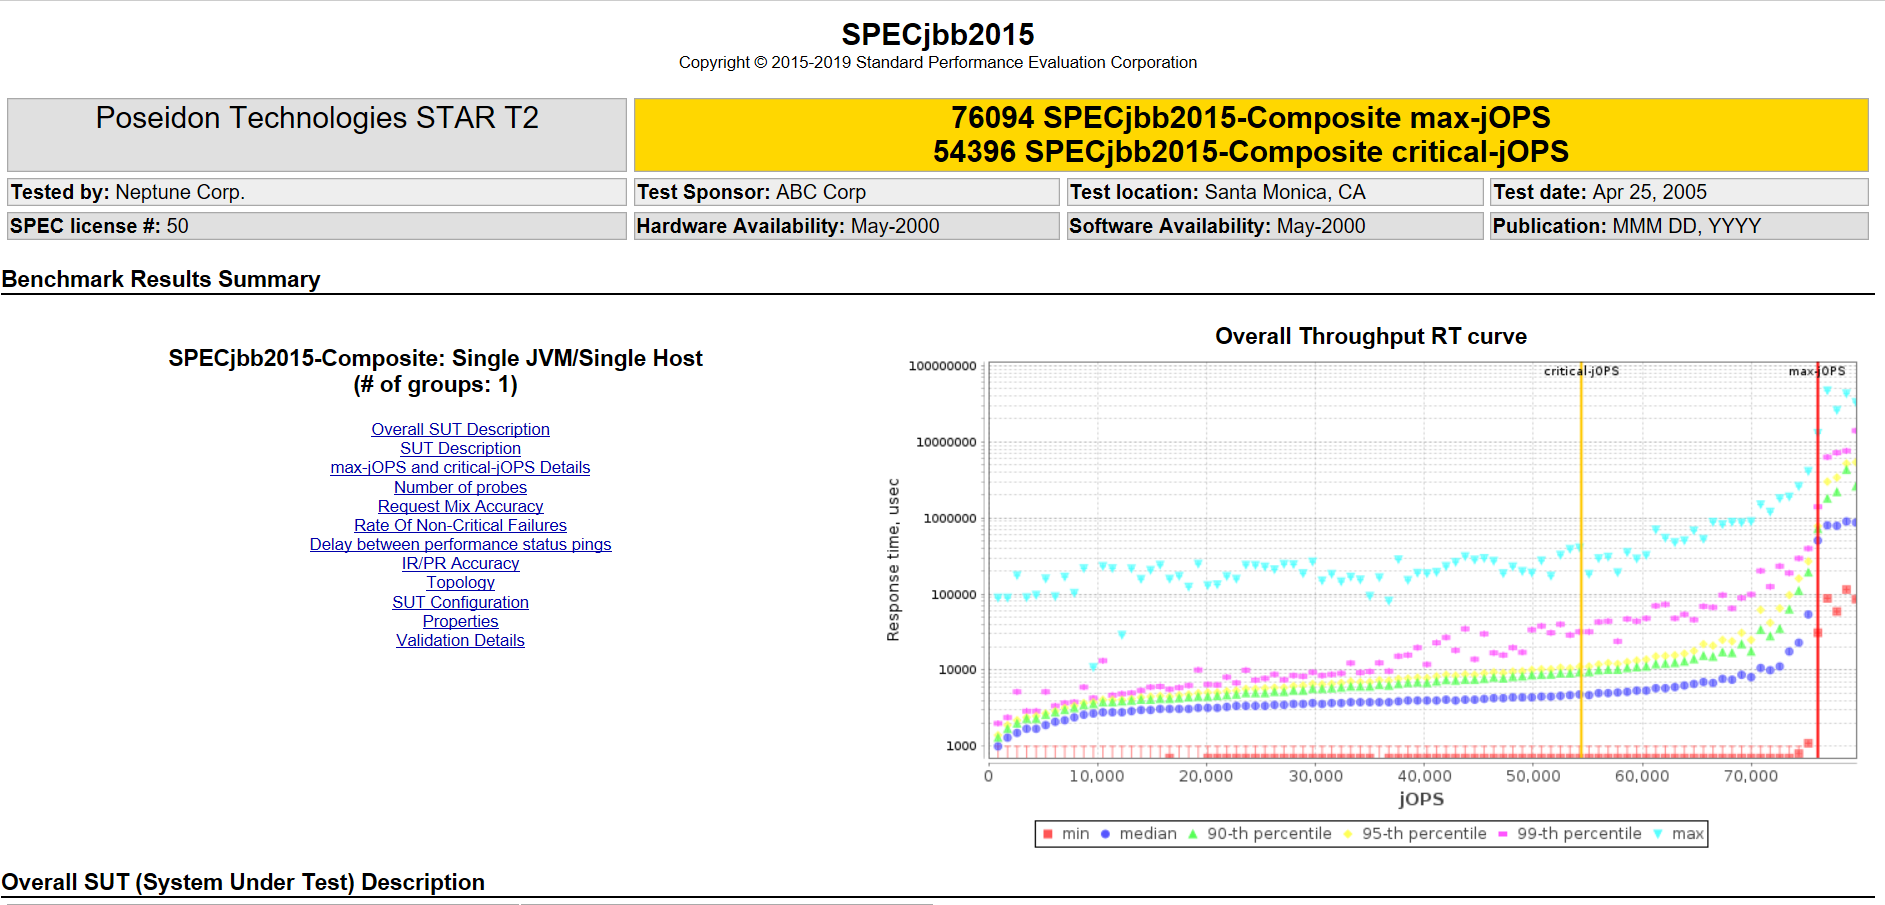The width and height of the screenshot is (1885, 905).
Task: Click the Benchmark Results Summary heading
Action: (x=160, y=280)
